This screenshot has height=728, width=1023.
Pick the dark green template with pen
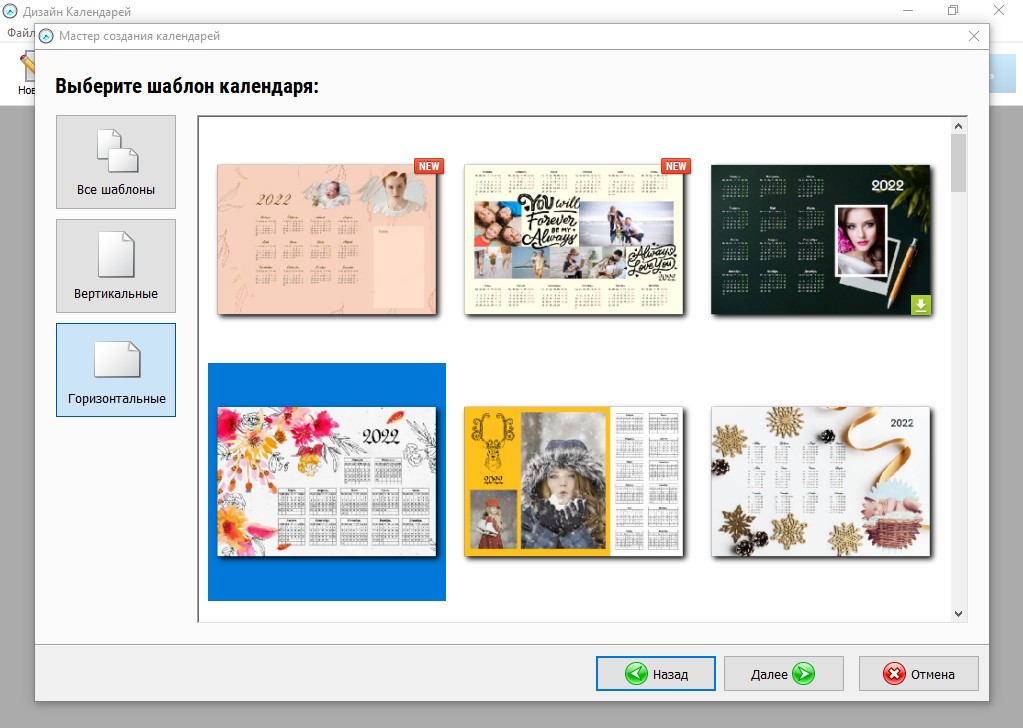[820, 240]
